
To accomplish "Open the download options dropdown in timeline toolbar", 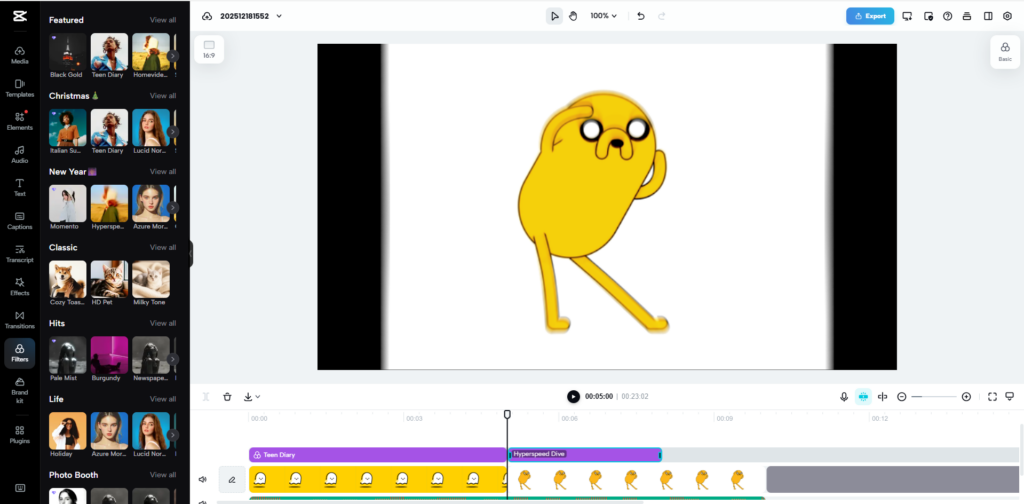I will point(251,397).
